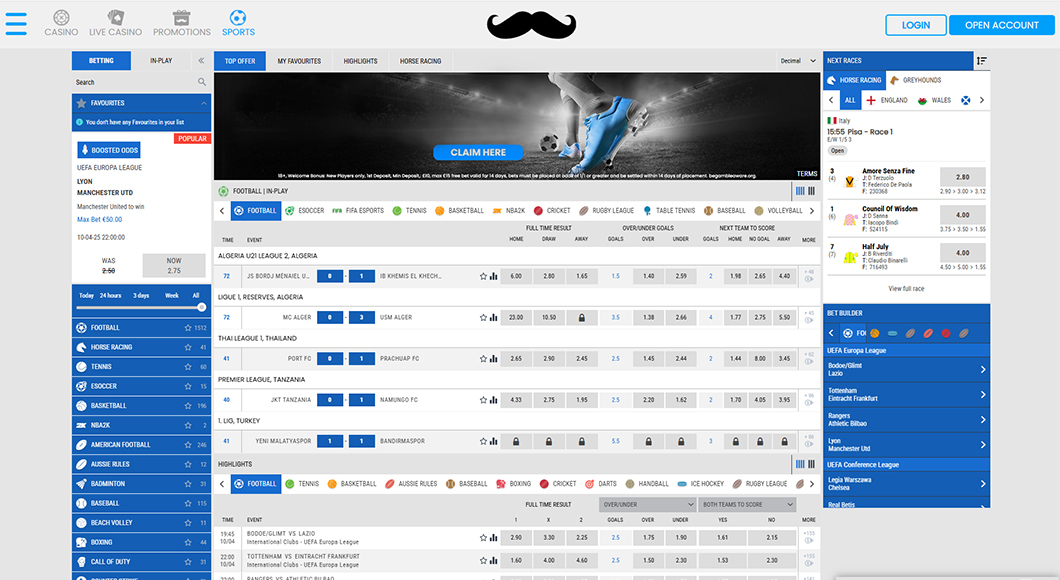1060x580 pixels.
Task: Open stats icon for Port FC match
Action: pyautogui.click(x=494, y=359)
